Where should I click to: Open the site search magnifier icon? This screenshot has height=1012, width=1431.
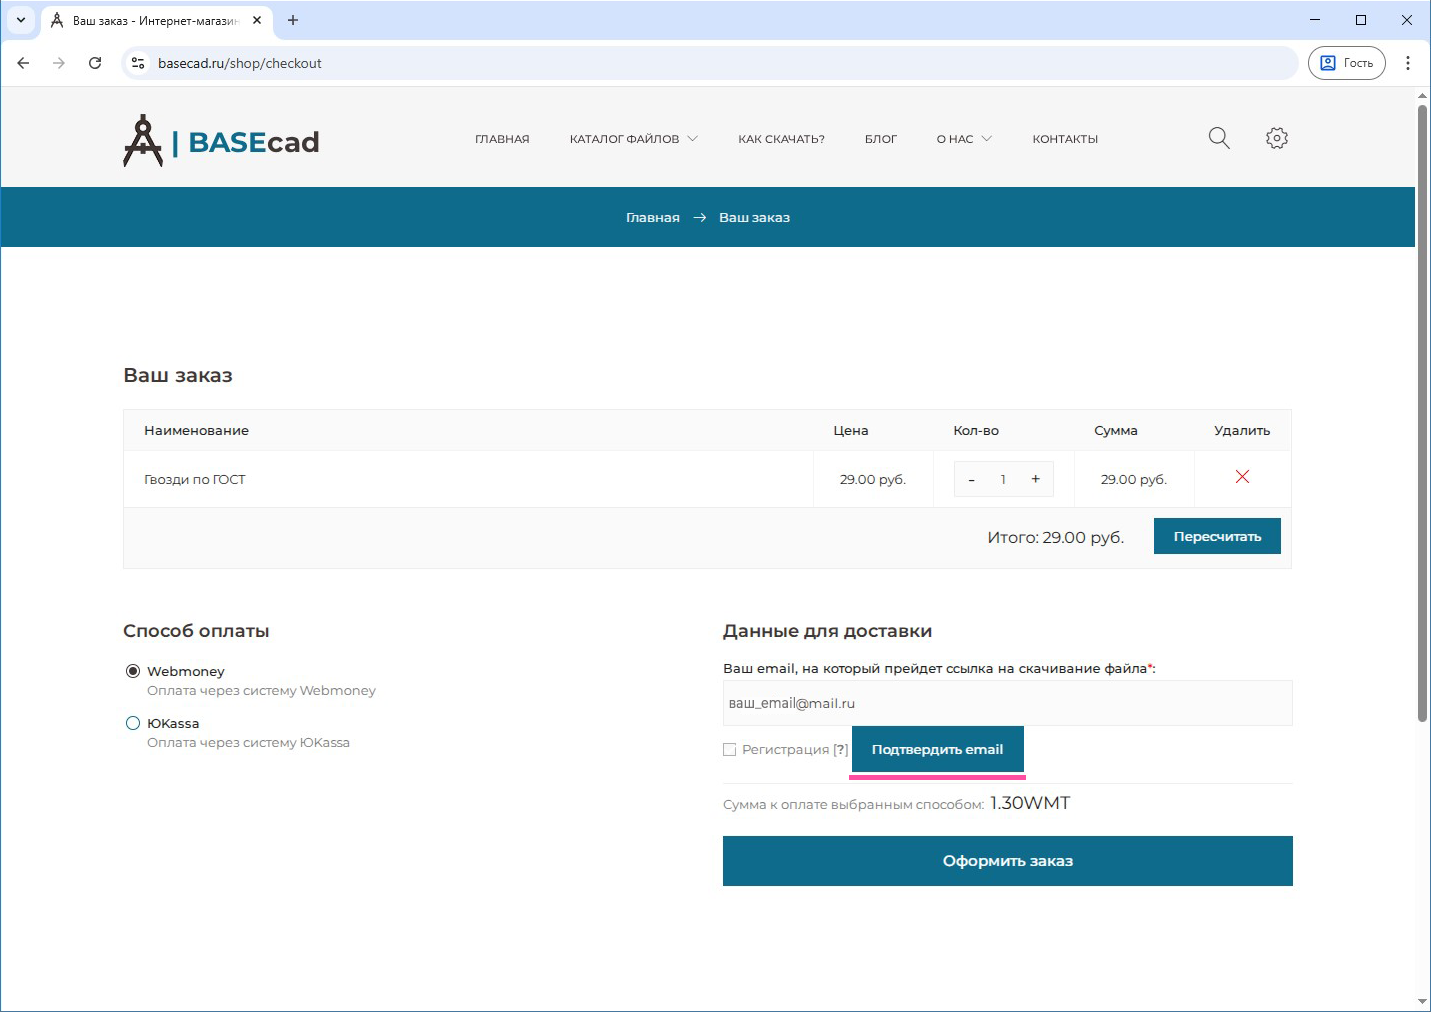click(x=1218, y=138)
